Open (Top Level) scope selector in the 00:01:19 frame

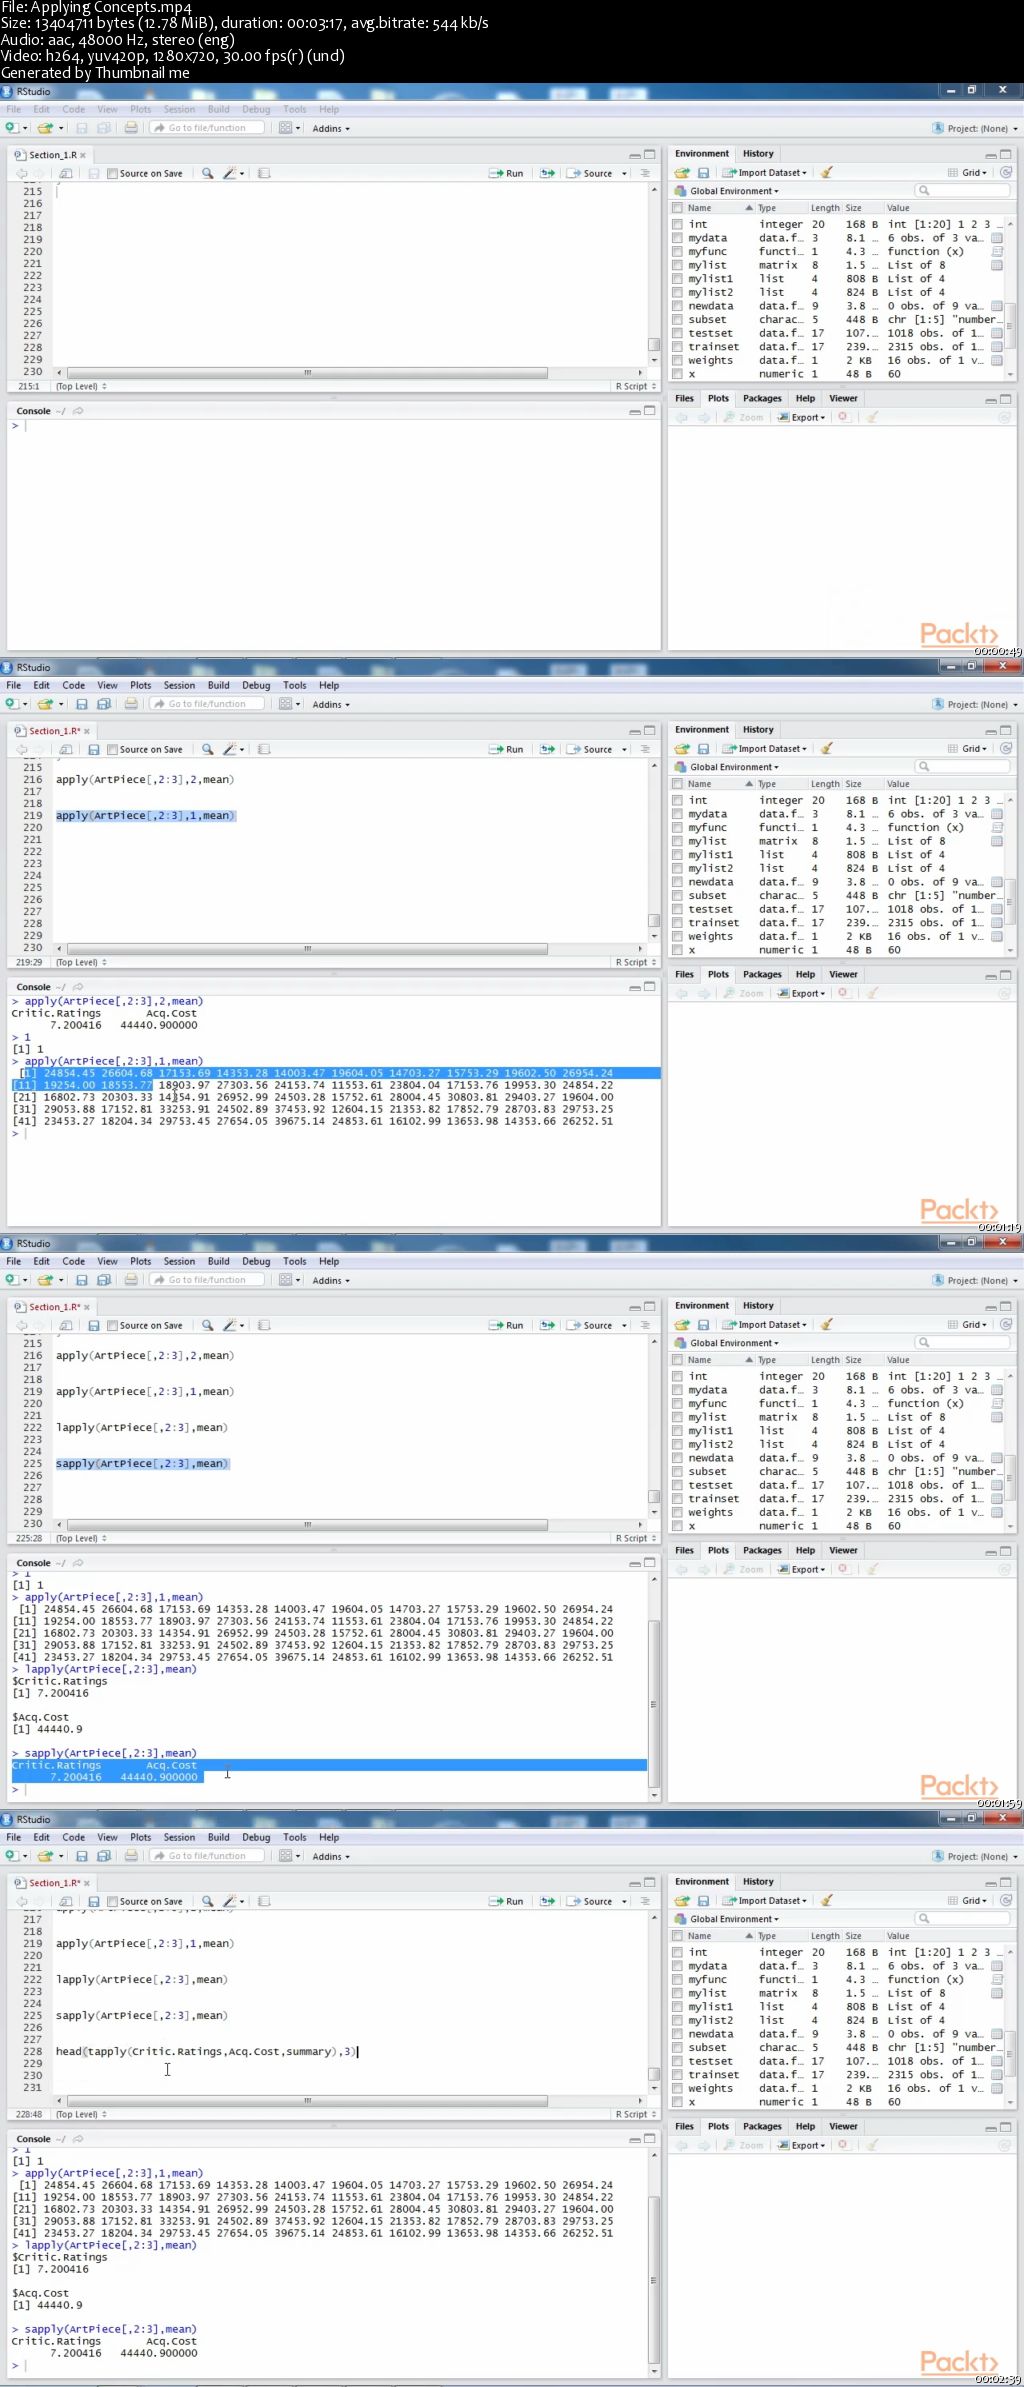81,962
